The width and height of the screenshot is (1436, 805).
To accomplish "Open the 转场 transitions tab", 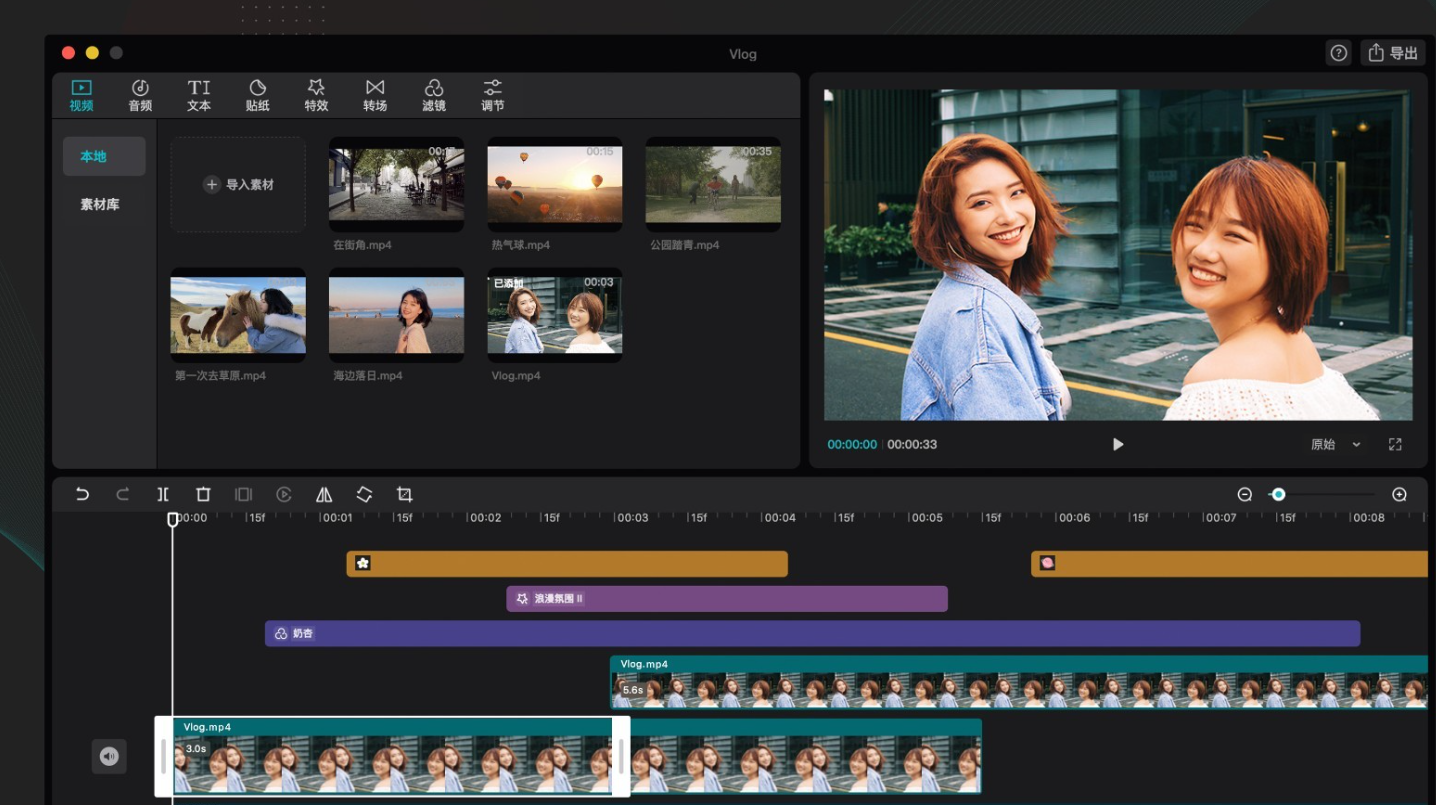I will pos(375,95).
